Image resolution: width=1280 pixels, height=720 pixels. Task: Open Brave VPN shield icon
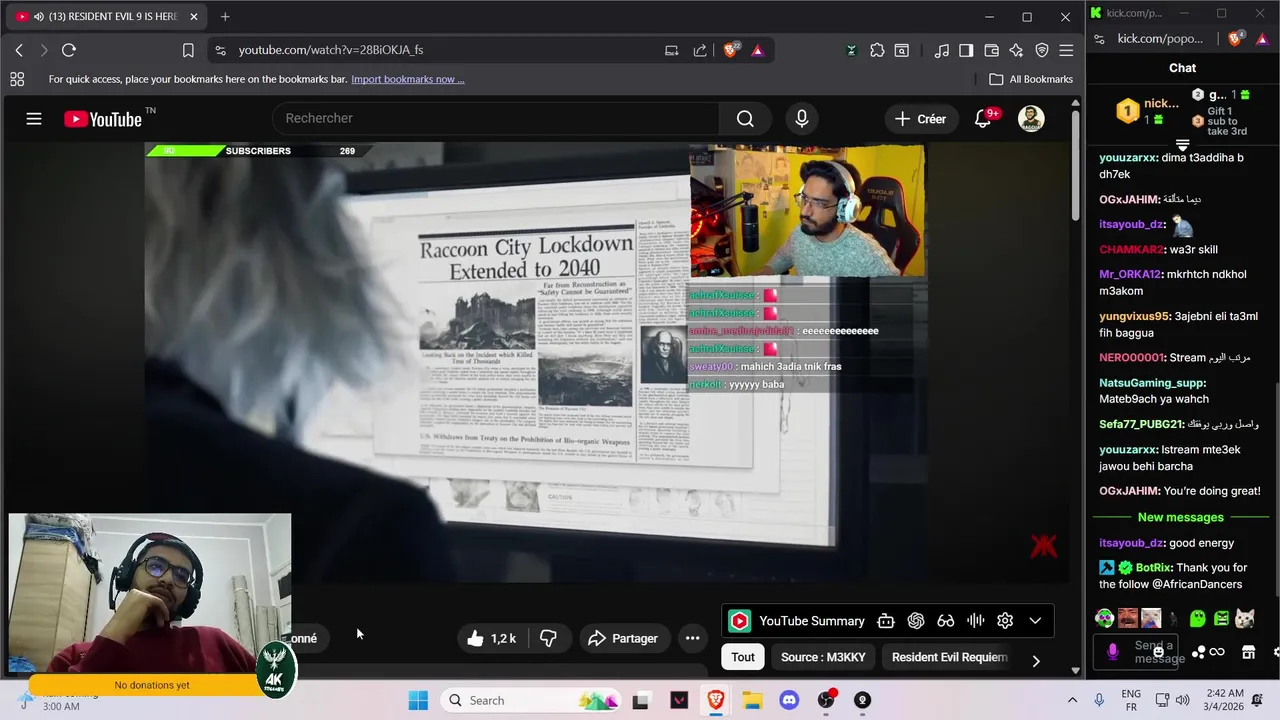tap(1042, 50)
